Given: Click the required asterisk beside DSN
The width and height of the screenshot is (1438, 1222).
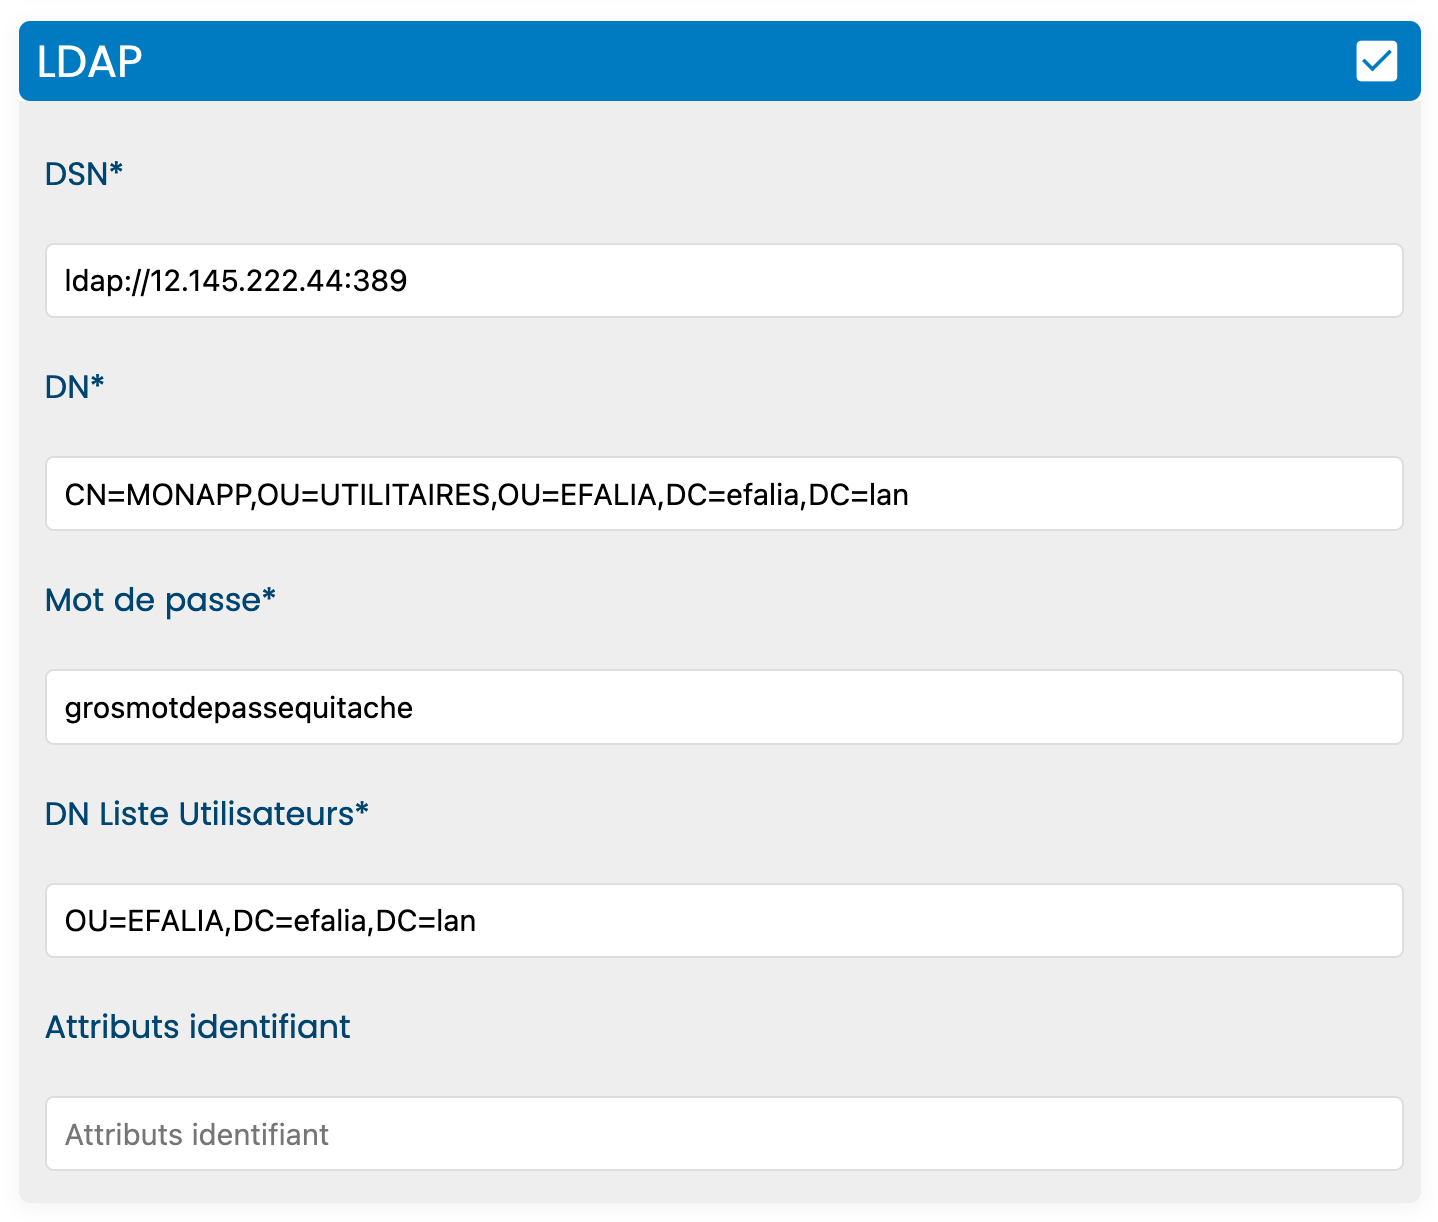Looking at the screenshot, I should pyautogui.click(x=116, y=170).
